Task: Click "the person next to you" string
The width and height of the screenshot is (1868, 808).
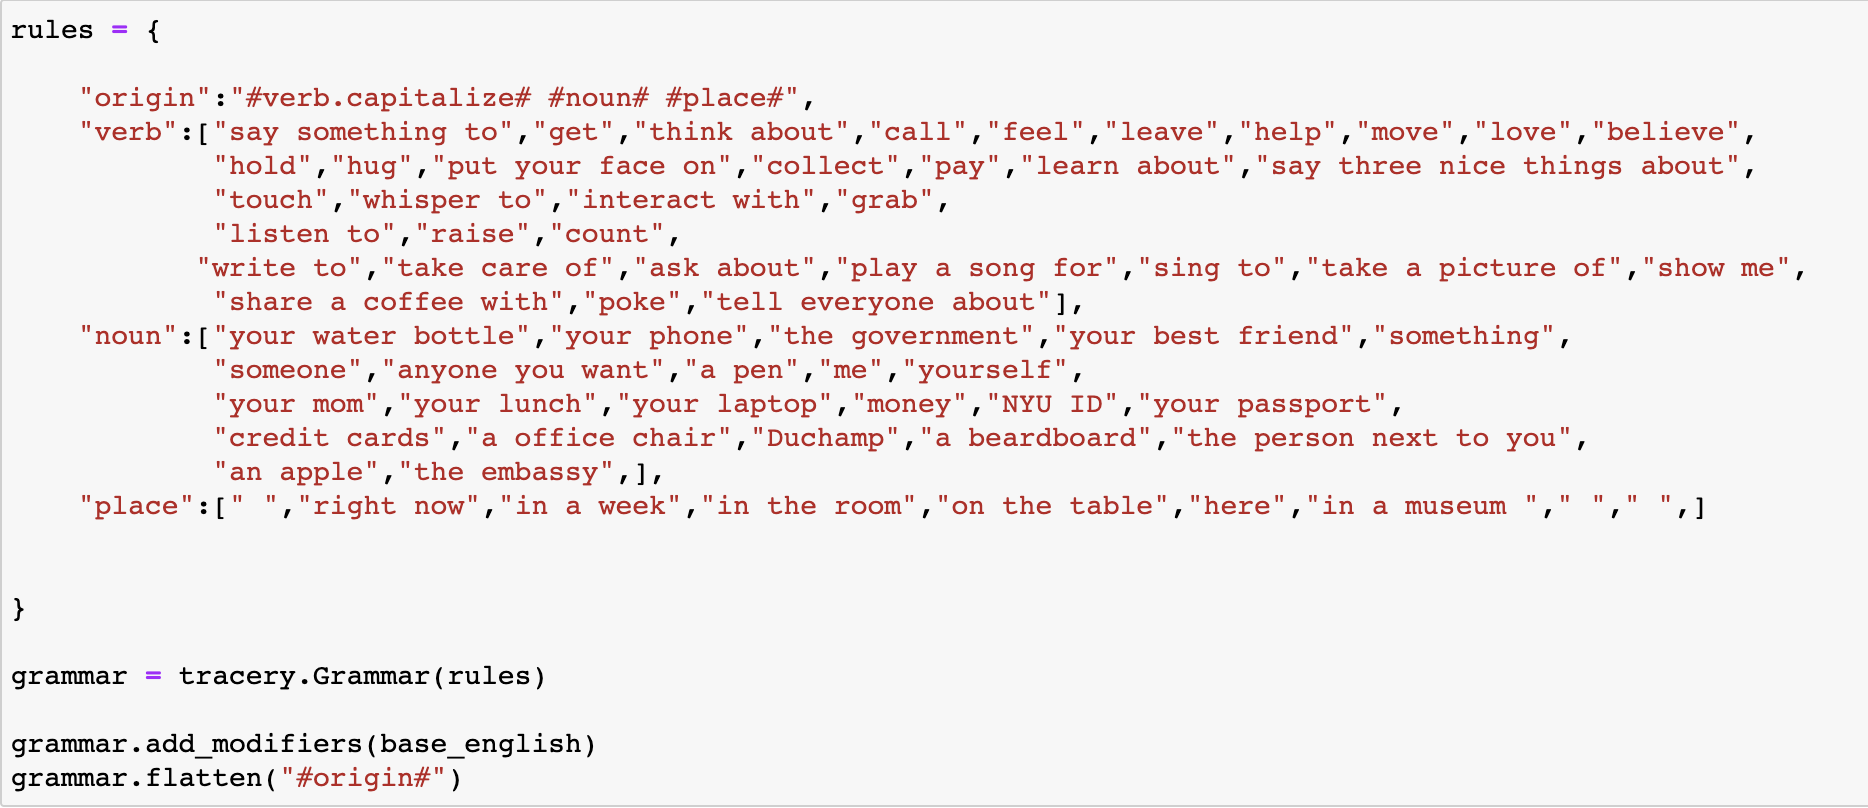Action: [x=1371, y=438]
